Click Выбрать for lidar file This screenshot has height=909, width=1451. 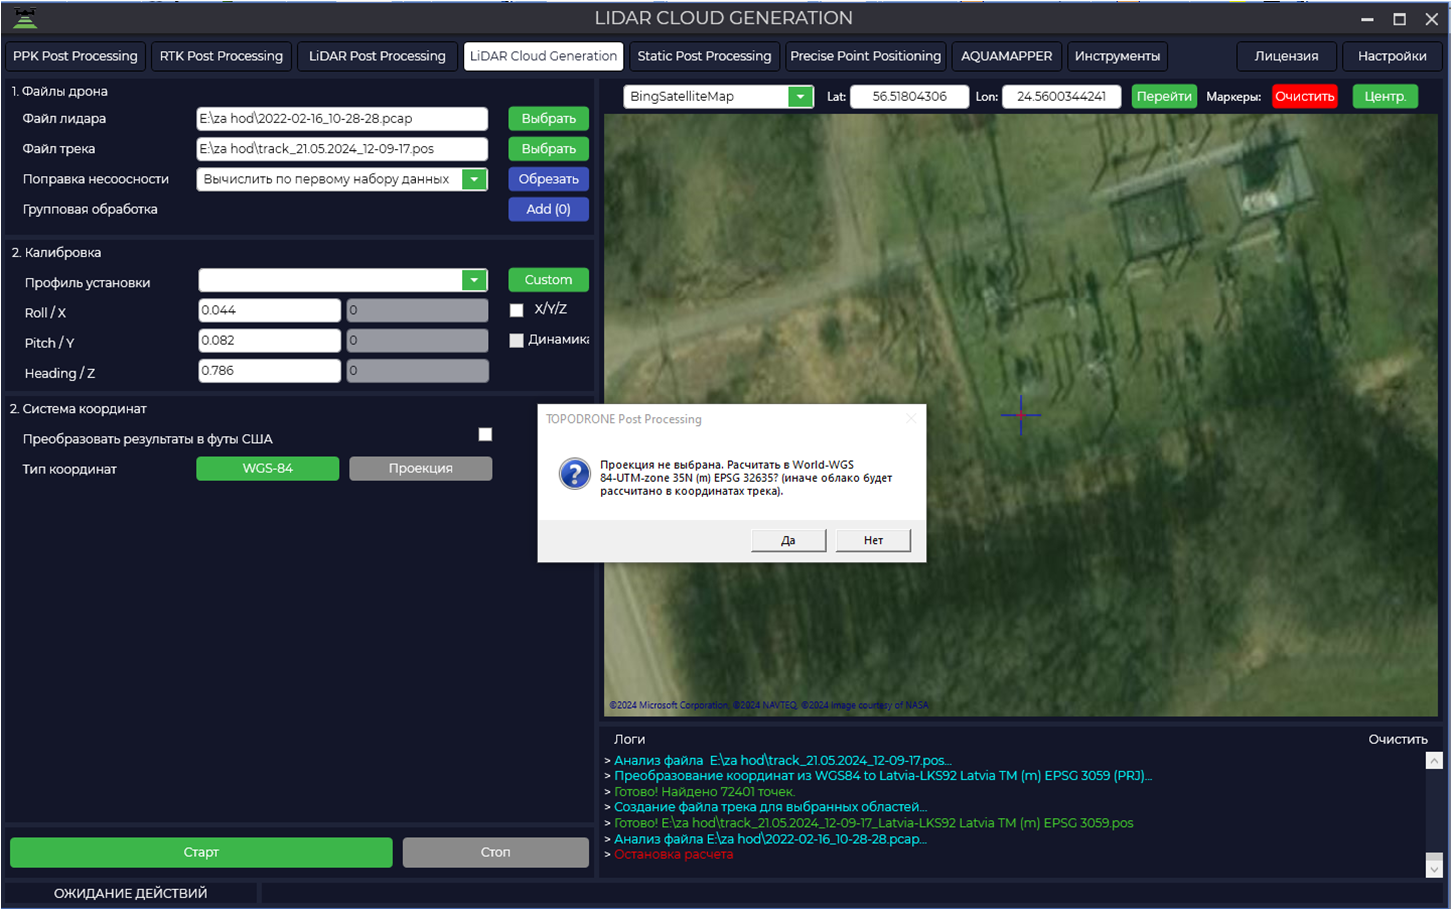[548, 118]
